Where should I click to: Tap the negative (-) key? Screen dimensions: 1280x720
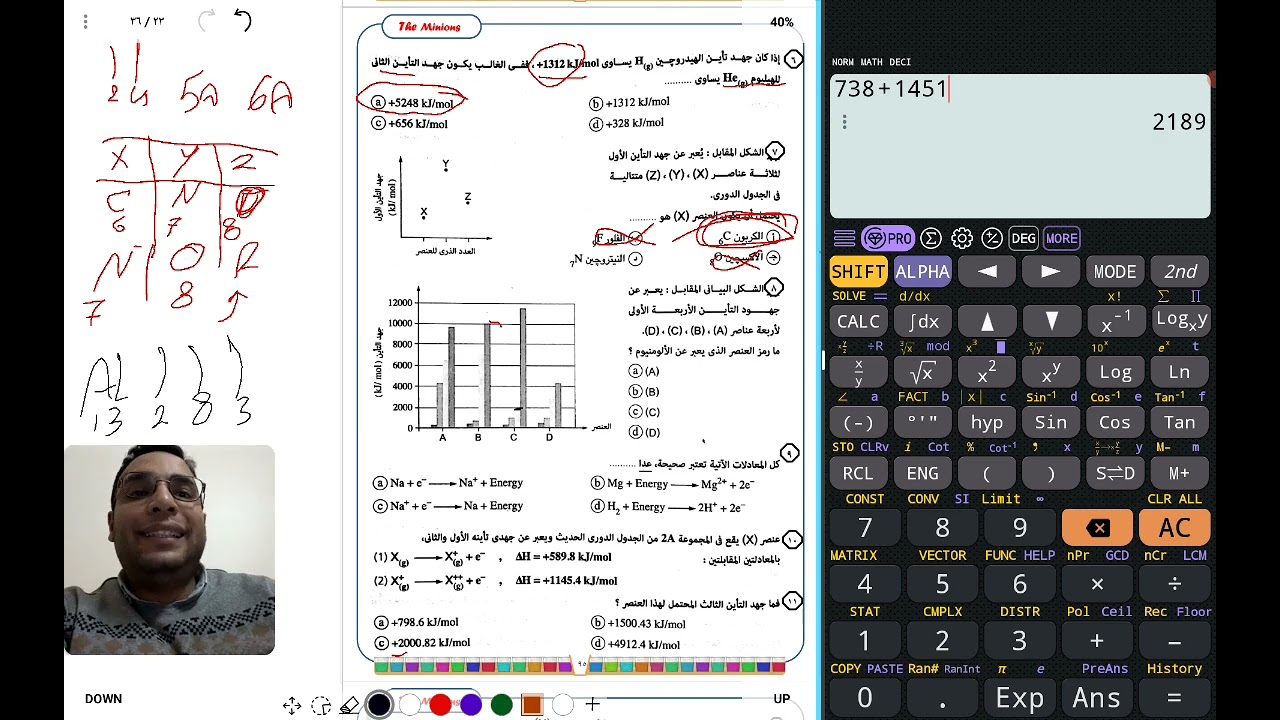click(x=858, y=423)
